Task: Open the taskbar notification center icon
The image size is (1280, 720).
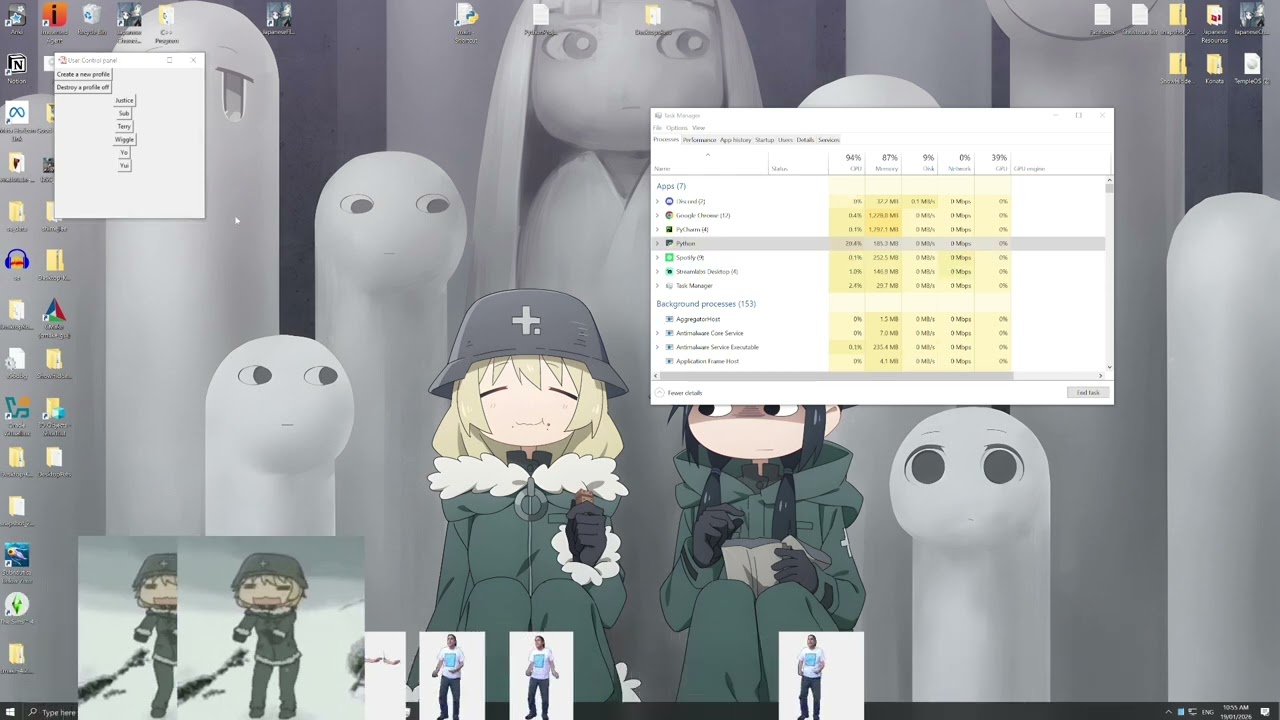Action: 1265,712
